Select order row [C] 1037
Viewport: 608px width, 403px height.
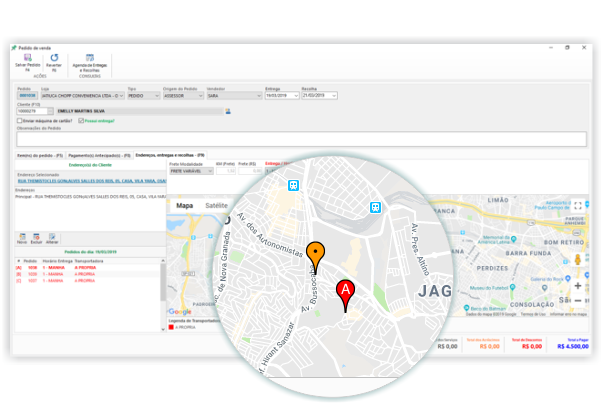click(88, 281)
